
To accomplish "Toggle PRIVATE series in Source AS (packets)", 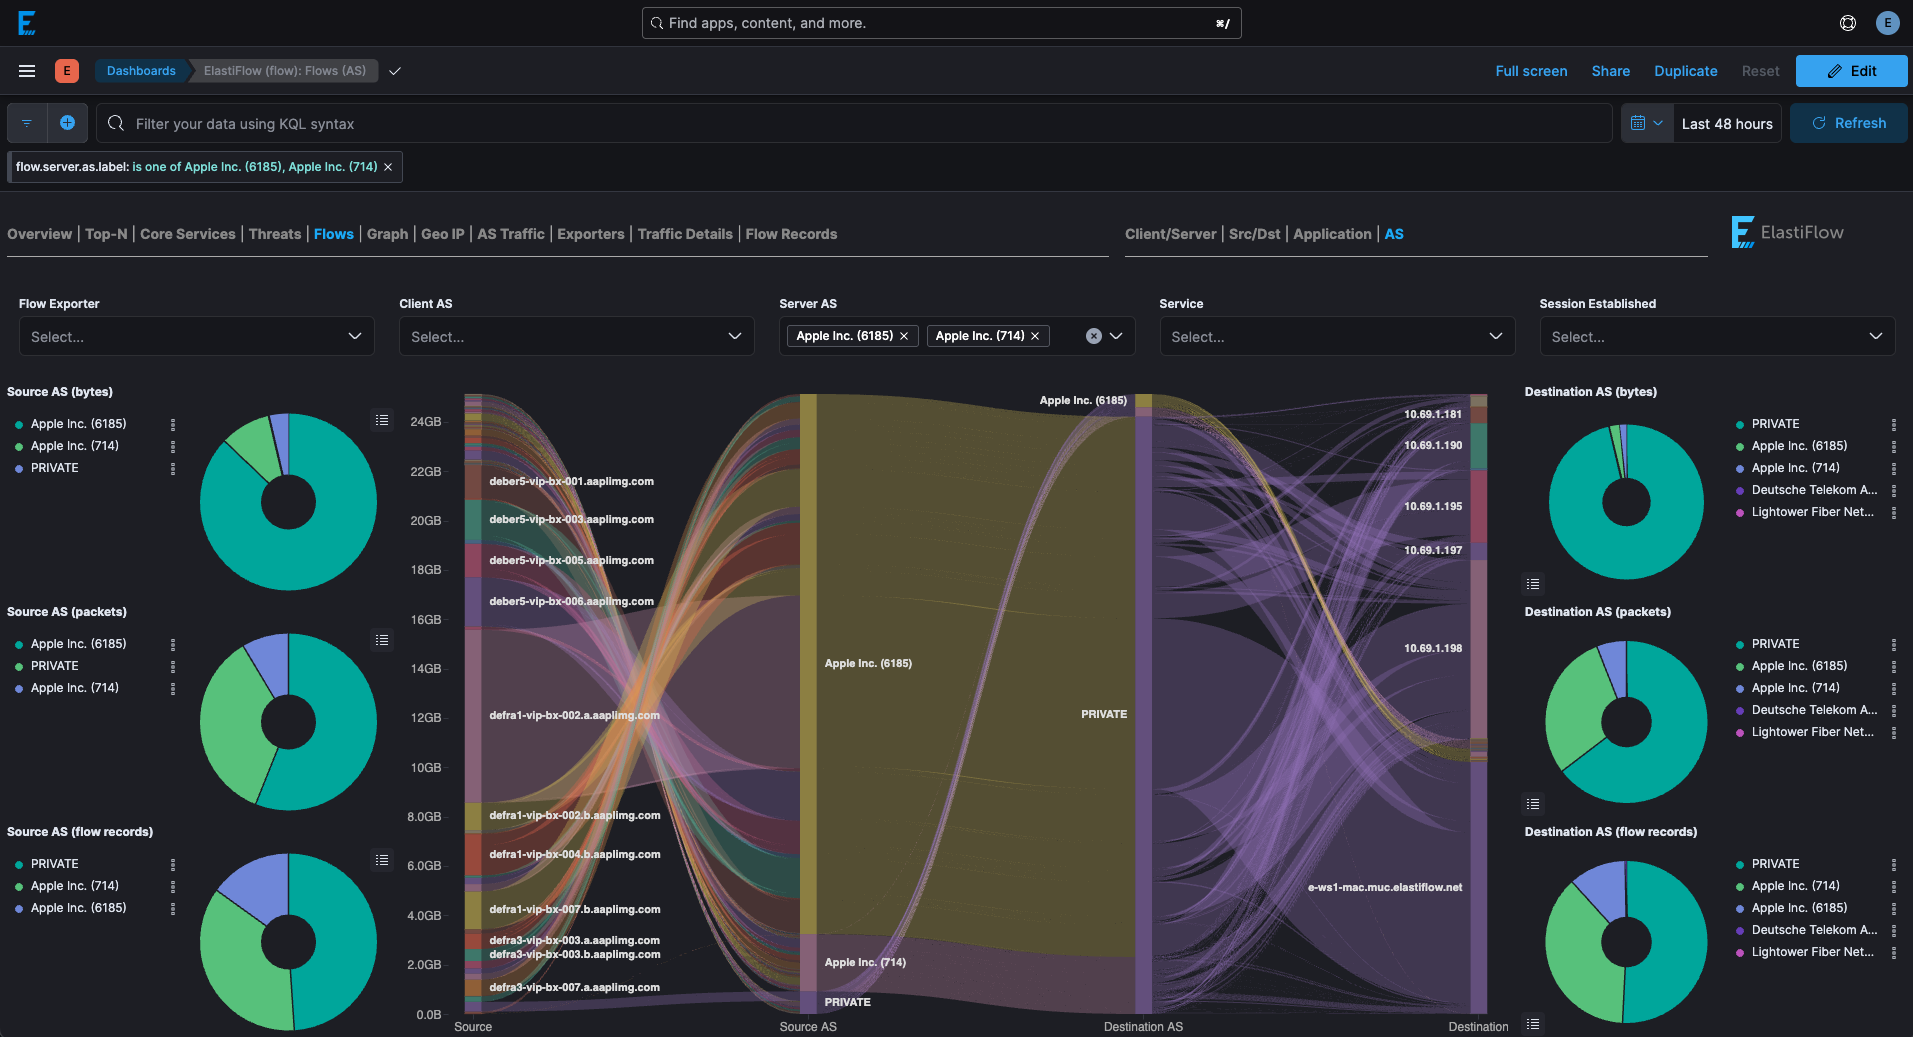I will pos(54,666).
